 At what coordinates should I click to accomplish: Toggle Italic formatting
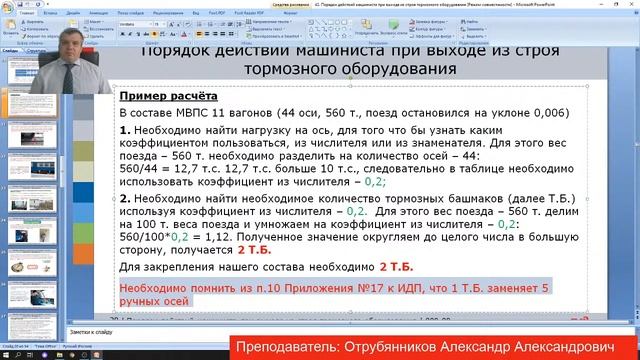[x=130, y=34]
